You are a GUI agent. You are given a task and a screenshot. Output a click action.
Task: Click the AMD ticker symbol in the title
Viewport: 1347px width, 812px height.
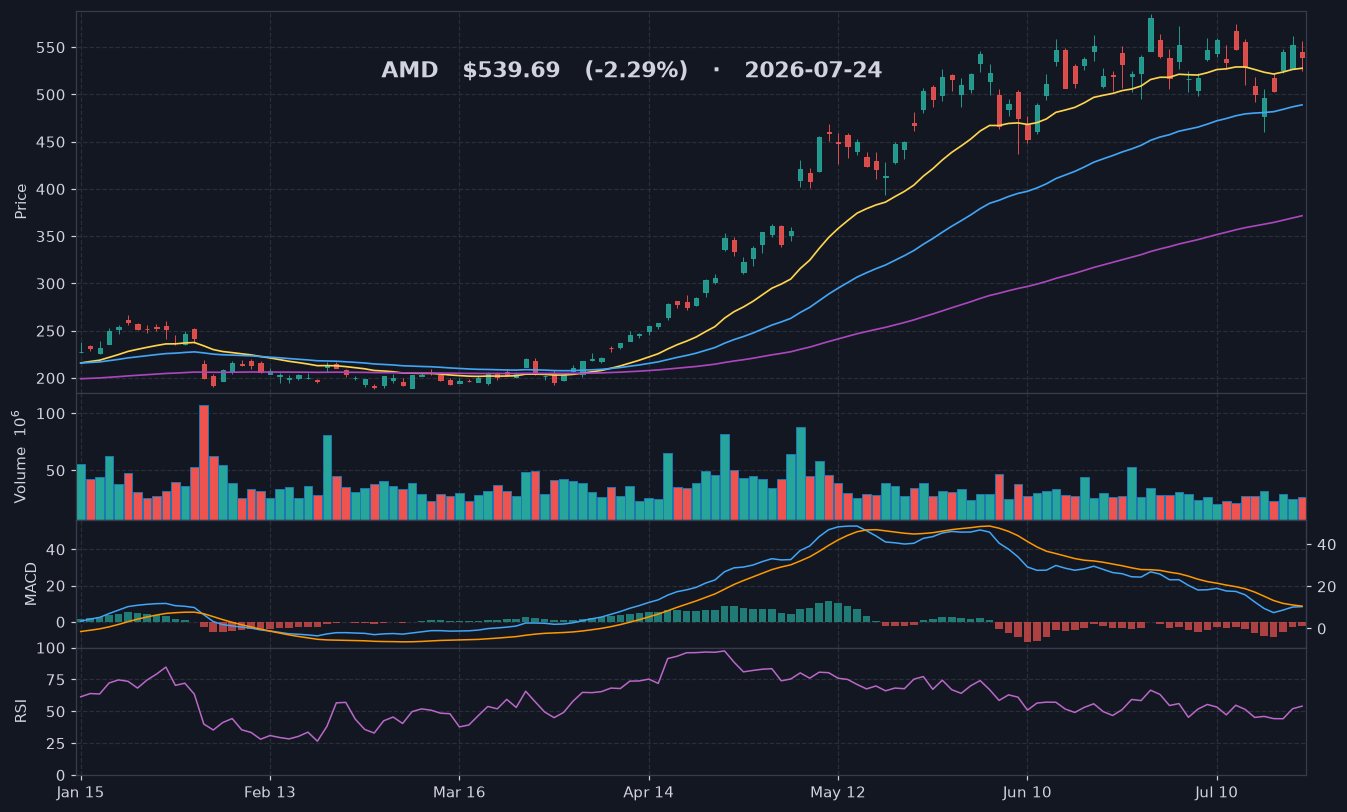pyautogui.click(x=409, y=71)
